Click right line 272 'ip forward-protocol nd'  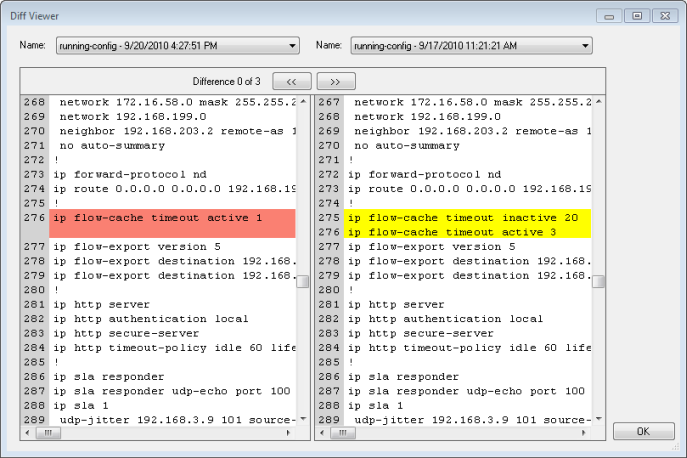point(425,174)
